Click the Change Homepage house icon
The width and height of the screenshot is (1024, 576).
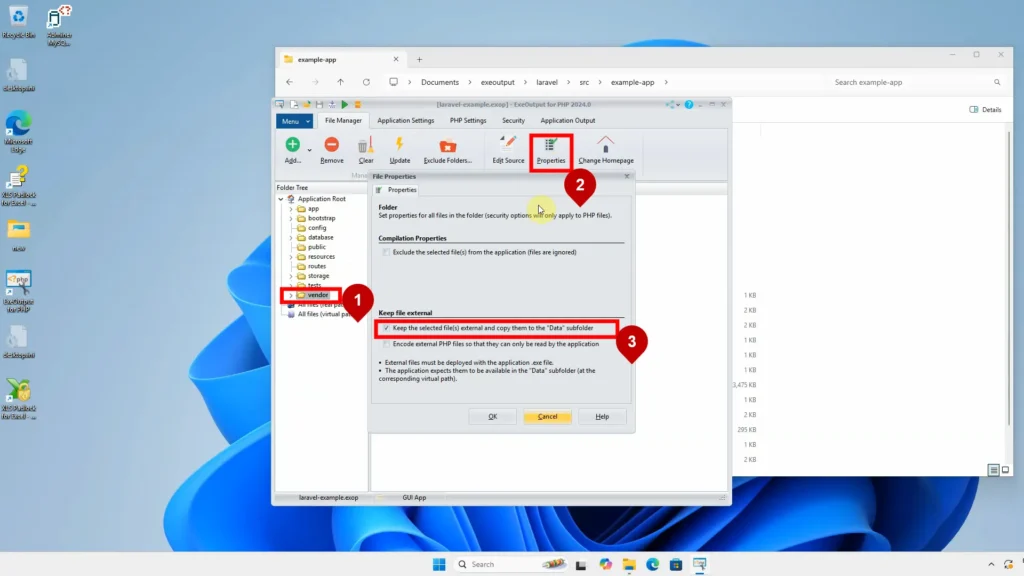[605, 146]
